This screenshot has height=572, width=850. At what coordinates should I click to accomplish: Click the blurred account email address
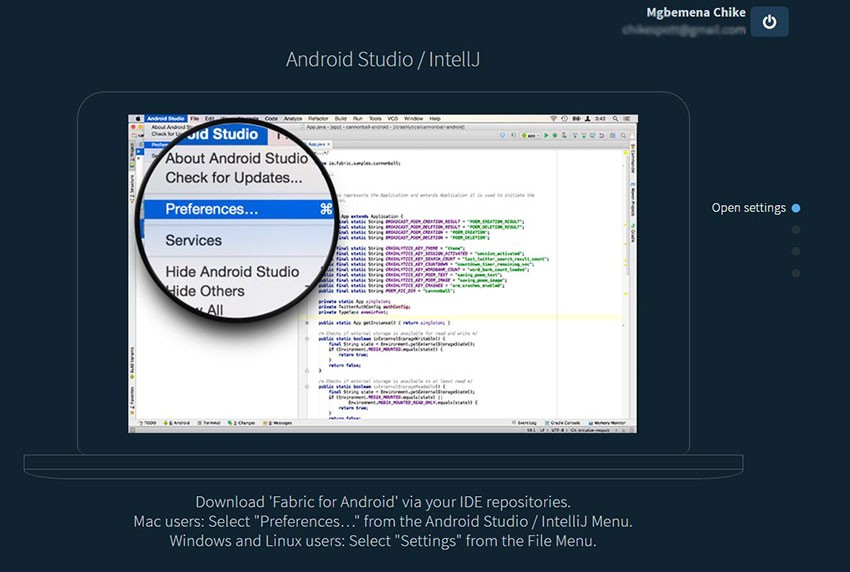click(684, 29)
